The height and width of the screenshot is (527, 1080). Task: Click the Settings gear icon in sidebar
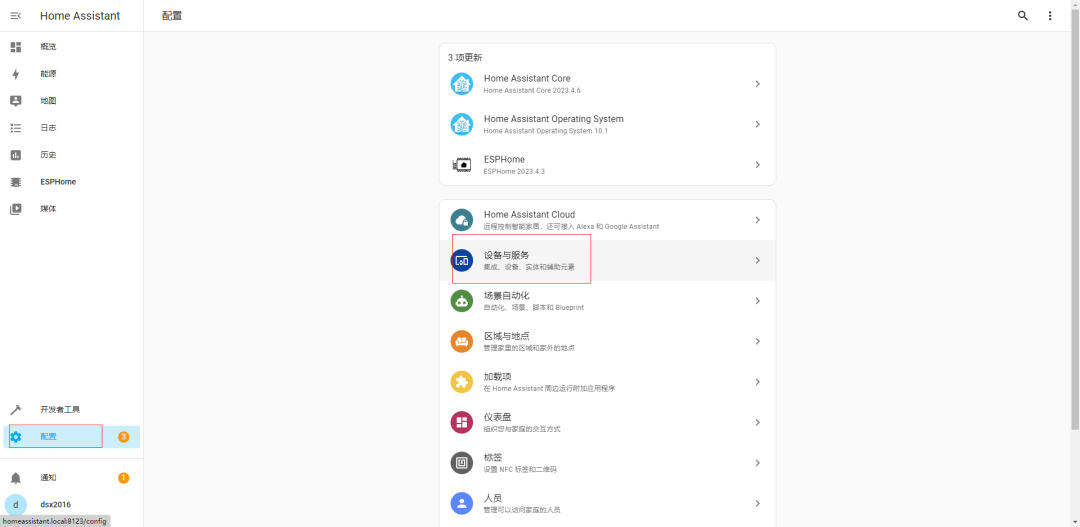[16, 437]
